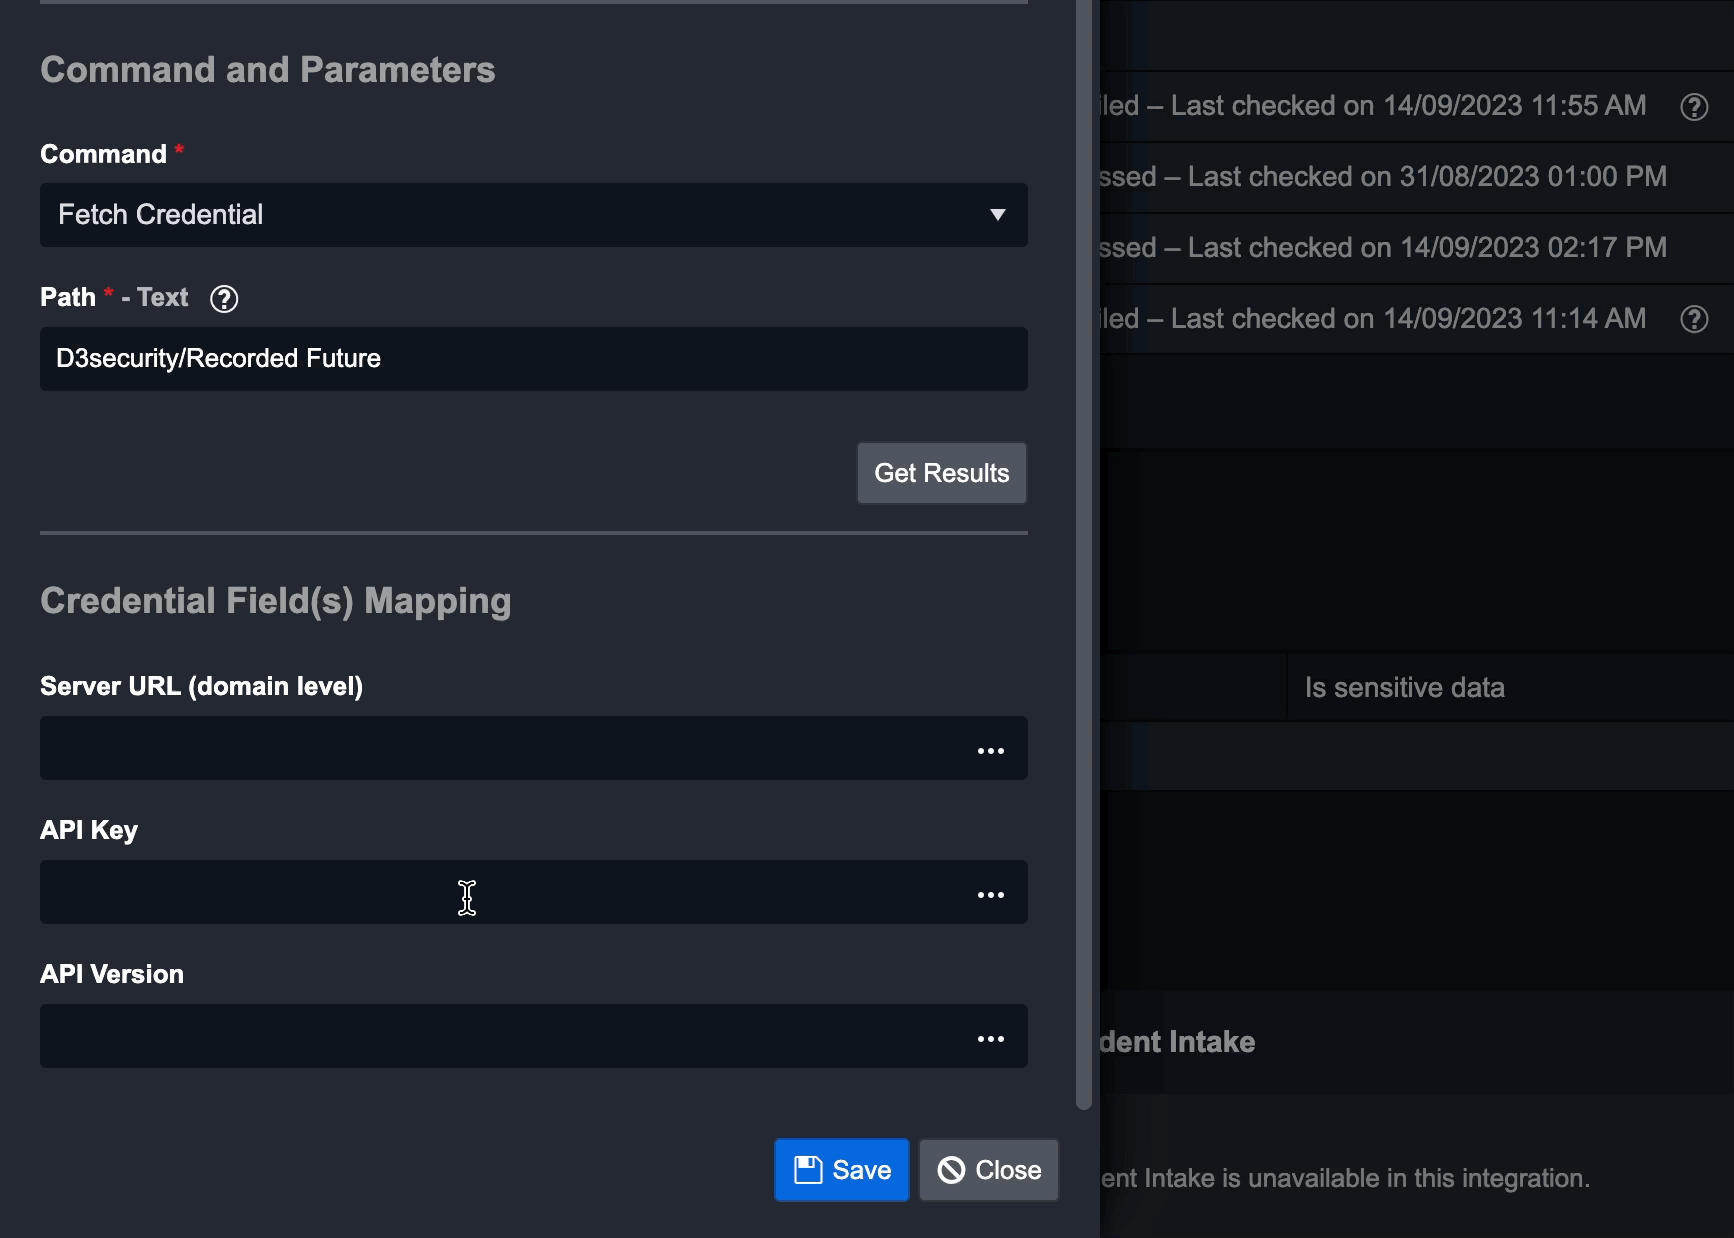Screen dimensions: 1734x1238
Task: Focus the API Key input field
Action: pyautogui.click(x=500, y=892)
